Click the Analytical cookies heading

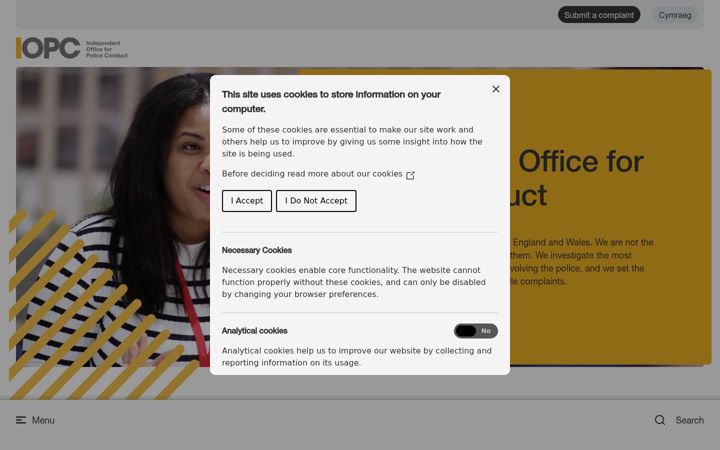point(254,331)
